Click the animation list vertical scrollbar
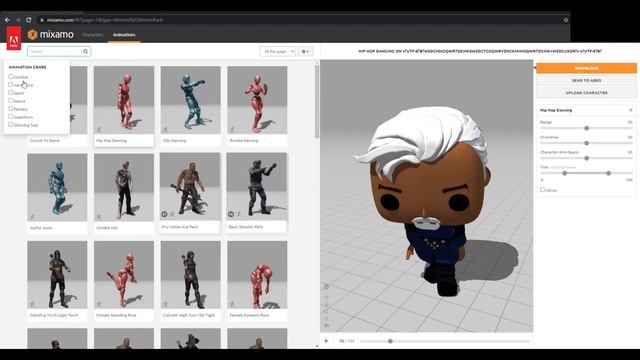 tap(317, 101)
